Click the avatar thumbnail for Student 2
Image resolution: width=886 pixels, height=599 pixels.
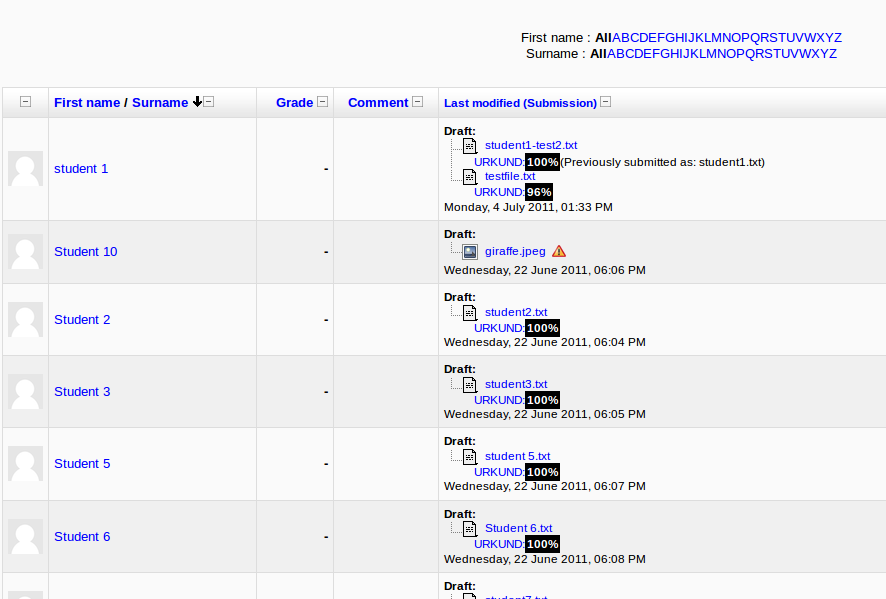[x=25, y=320]
